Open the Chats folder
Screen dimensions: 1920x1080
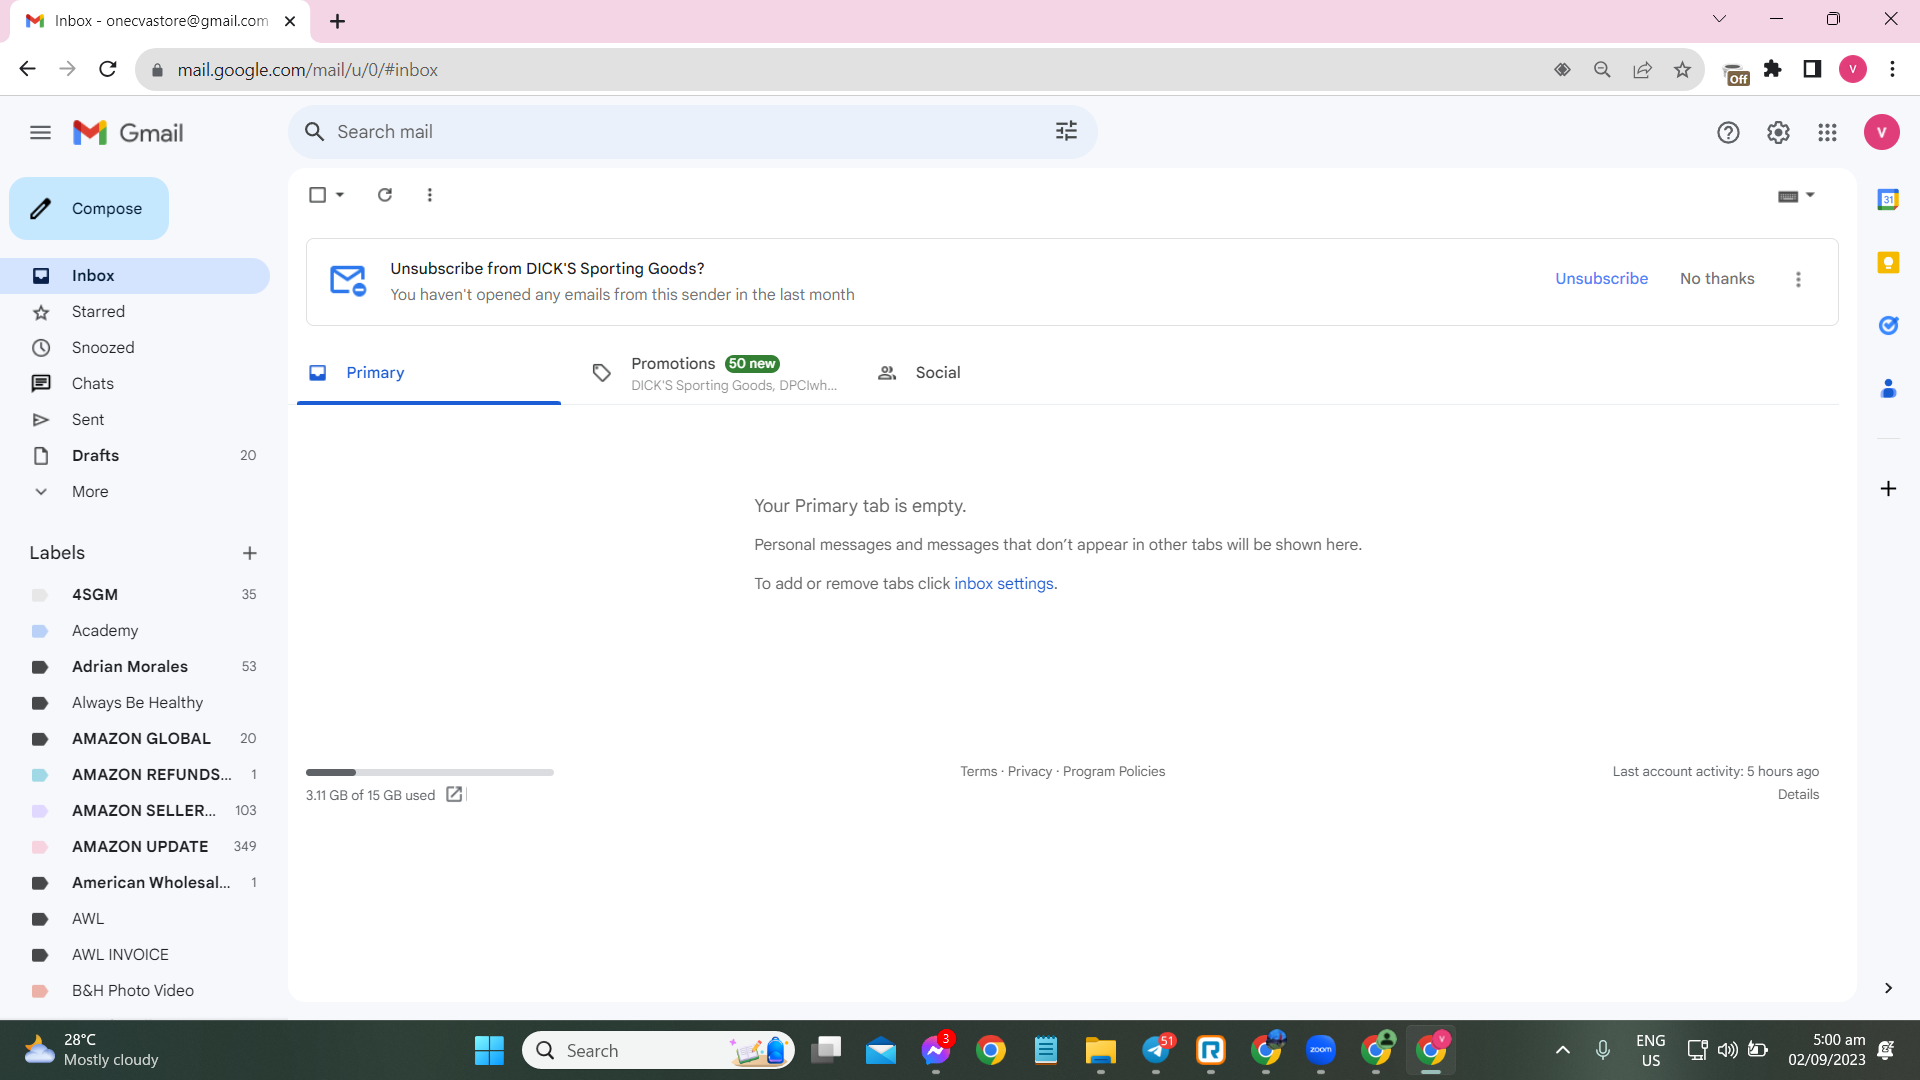[x=135, y=383]
